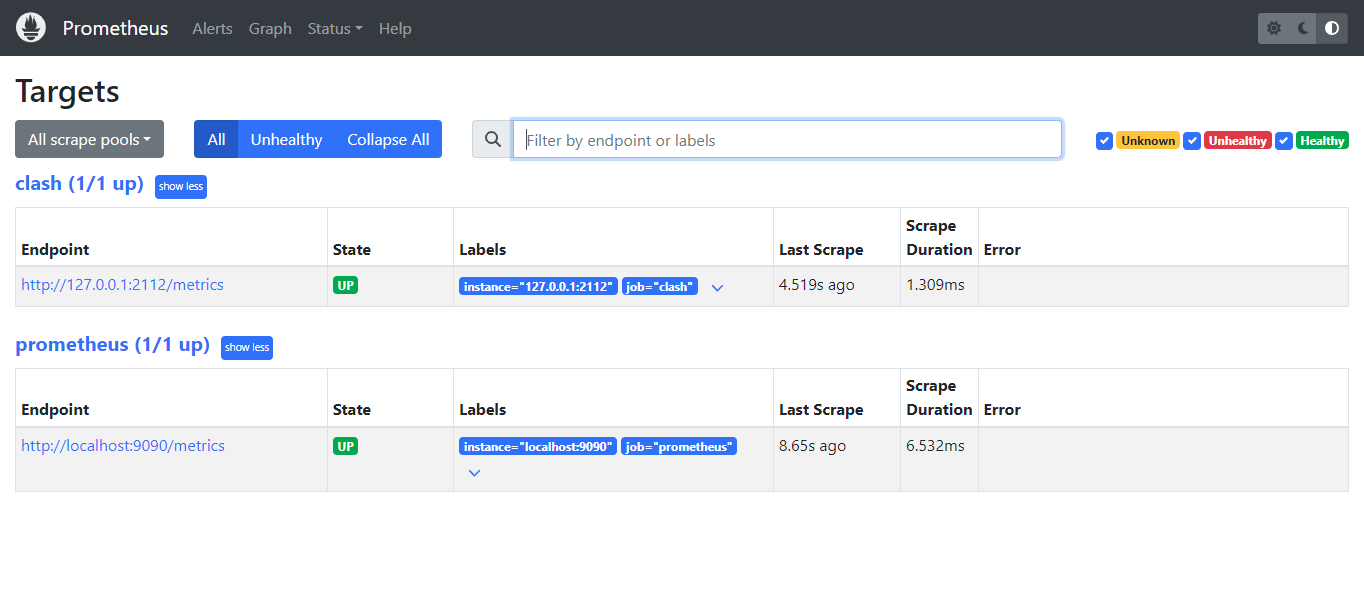Click the UP state badge for prometheus
This screenshot has height=603, width=1364.
(345, 446)
